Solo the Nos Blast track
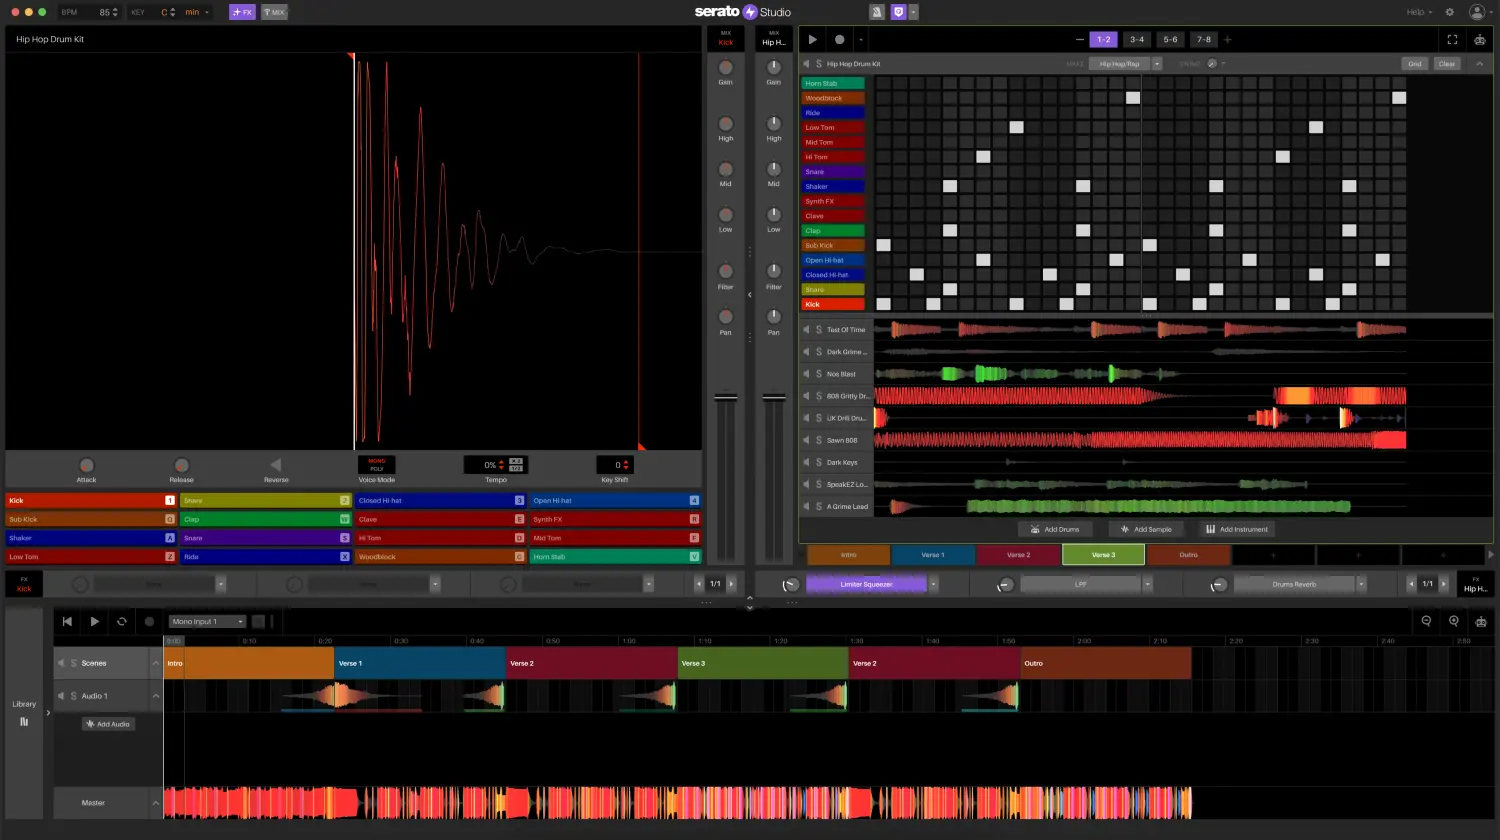Screen dimensions: 1500x840 [820, 373]
